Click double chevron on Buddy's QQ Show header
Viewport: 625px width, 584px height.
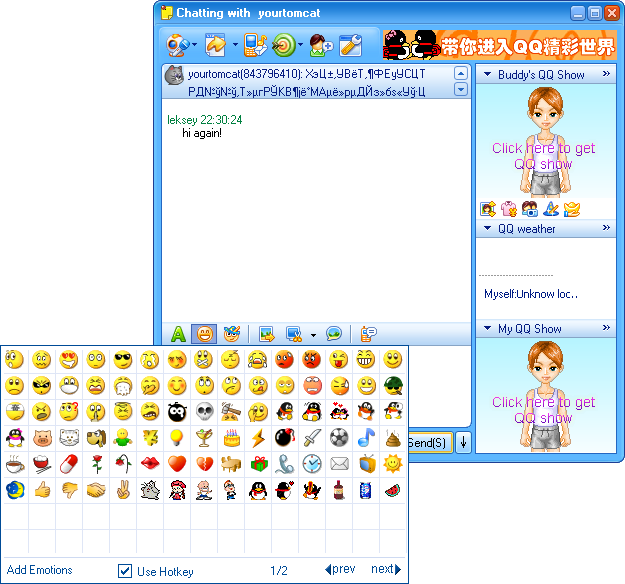coord(606,73)
